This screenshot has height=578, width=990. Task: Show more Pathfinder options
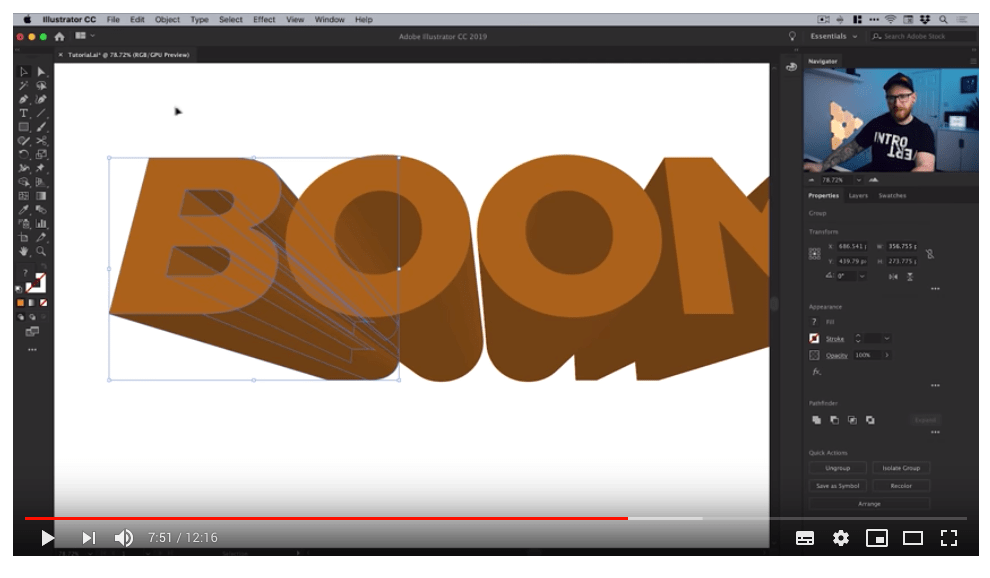935,433
